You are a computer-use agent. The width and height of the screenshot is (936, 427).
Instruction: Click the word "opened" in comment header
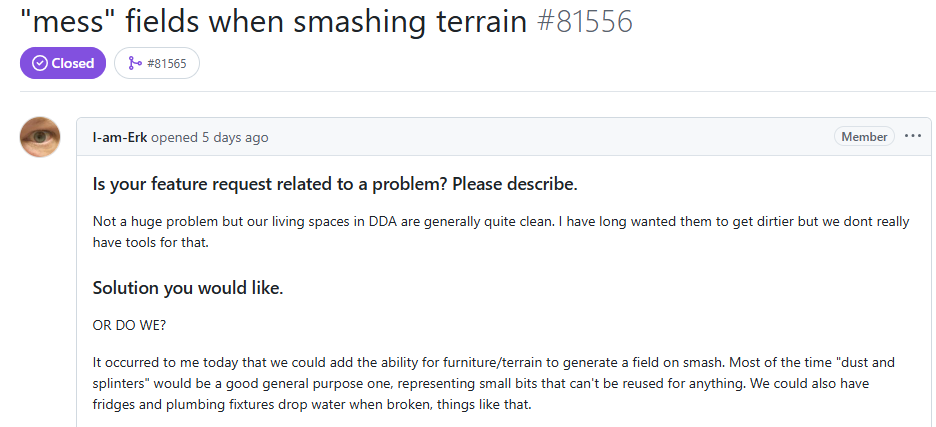[x=174, y=137]
